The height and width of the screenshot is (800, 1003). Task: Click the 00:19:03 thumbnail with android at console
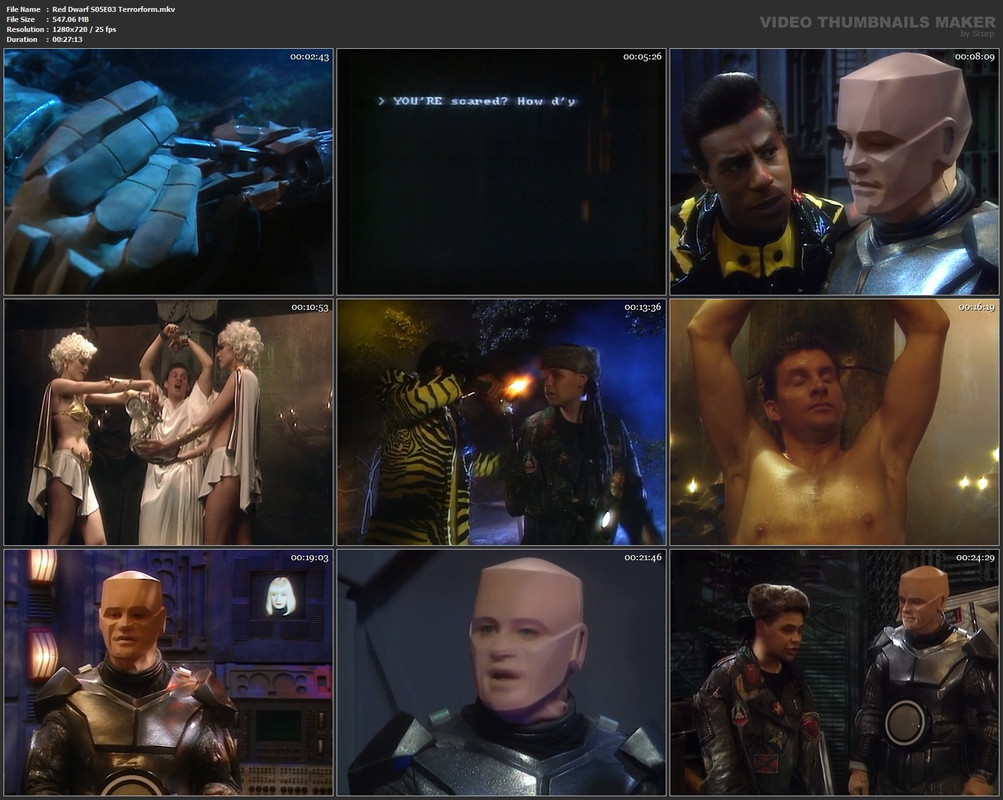click(x=169, y=673)
